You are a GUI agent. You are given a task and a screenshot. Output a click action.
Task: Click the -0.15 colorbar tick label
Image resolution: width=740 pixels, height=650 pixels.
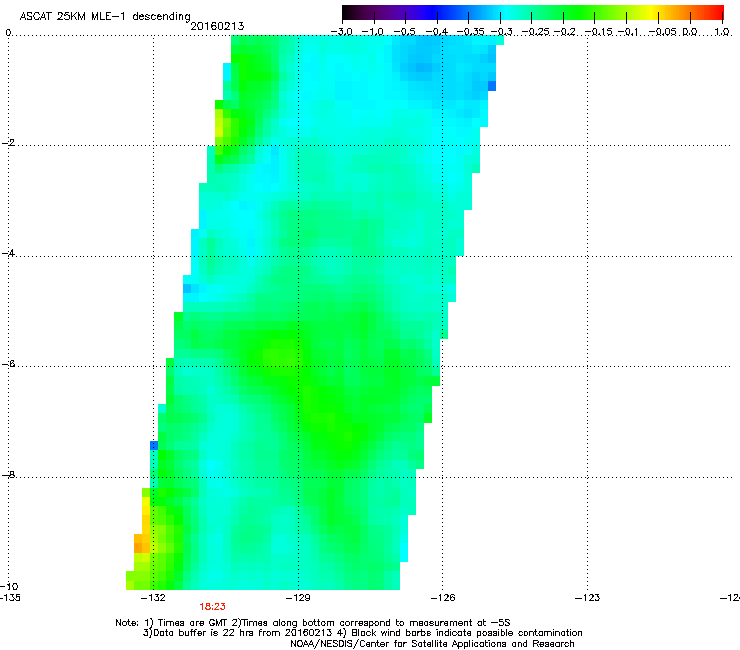598,32
